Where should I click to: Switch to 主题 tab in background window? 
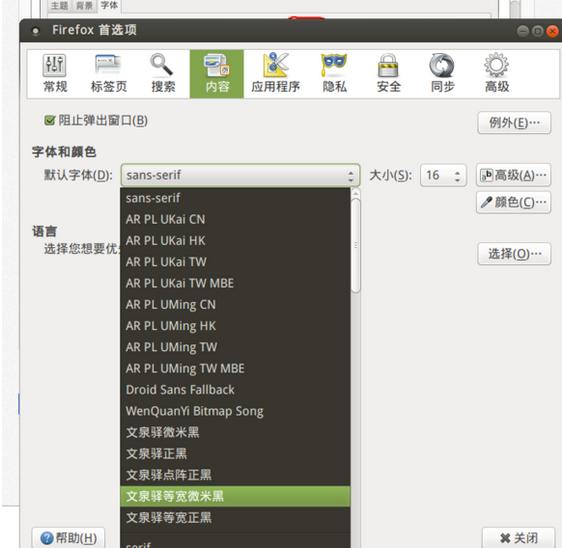[59, 5]
